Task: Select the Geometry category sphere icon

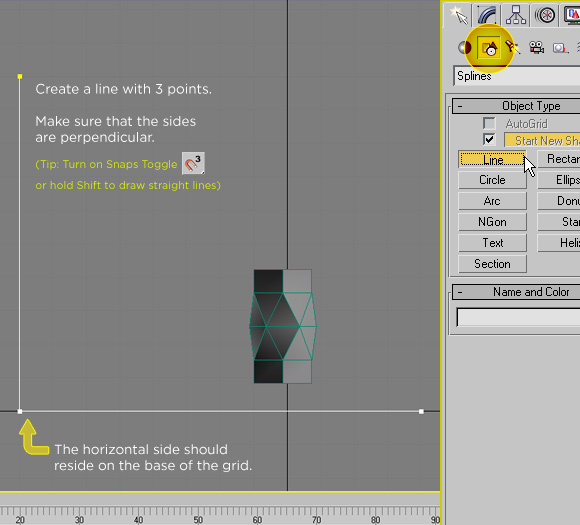Action: 464,48
